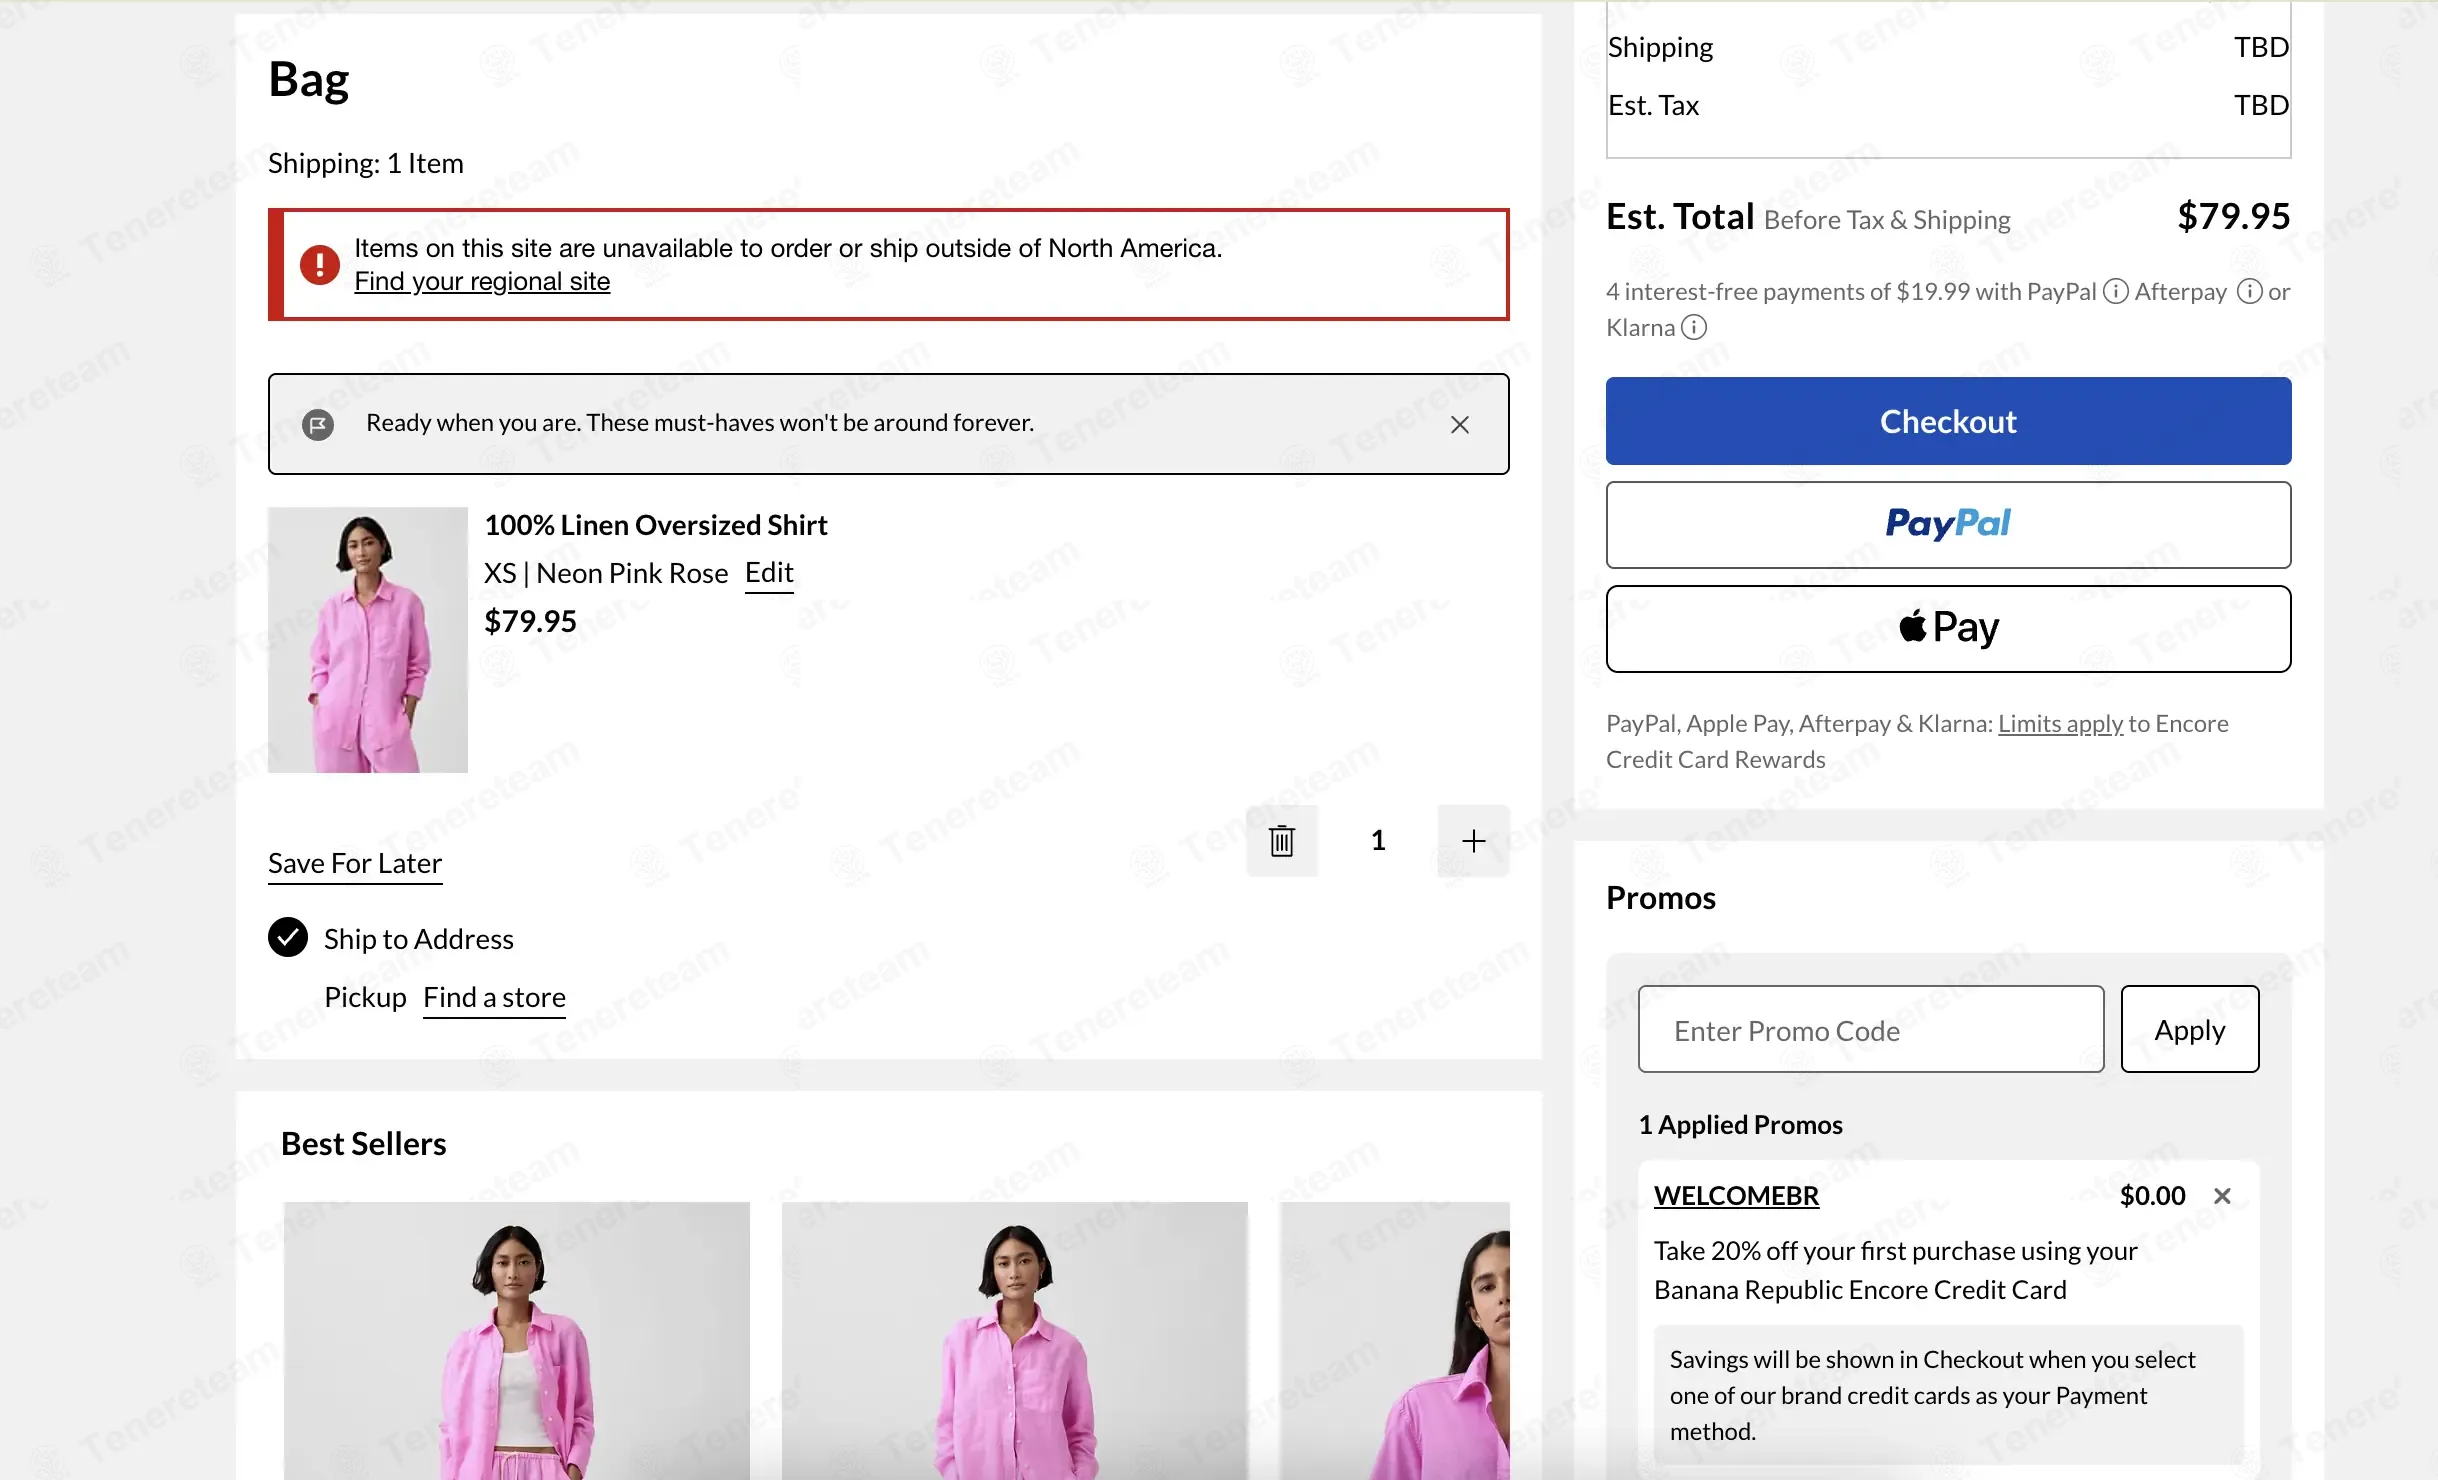The height and width of the screenshot is (1480, 2438).
Task: Click Find your regional site link
Action: pos(482,281)
